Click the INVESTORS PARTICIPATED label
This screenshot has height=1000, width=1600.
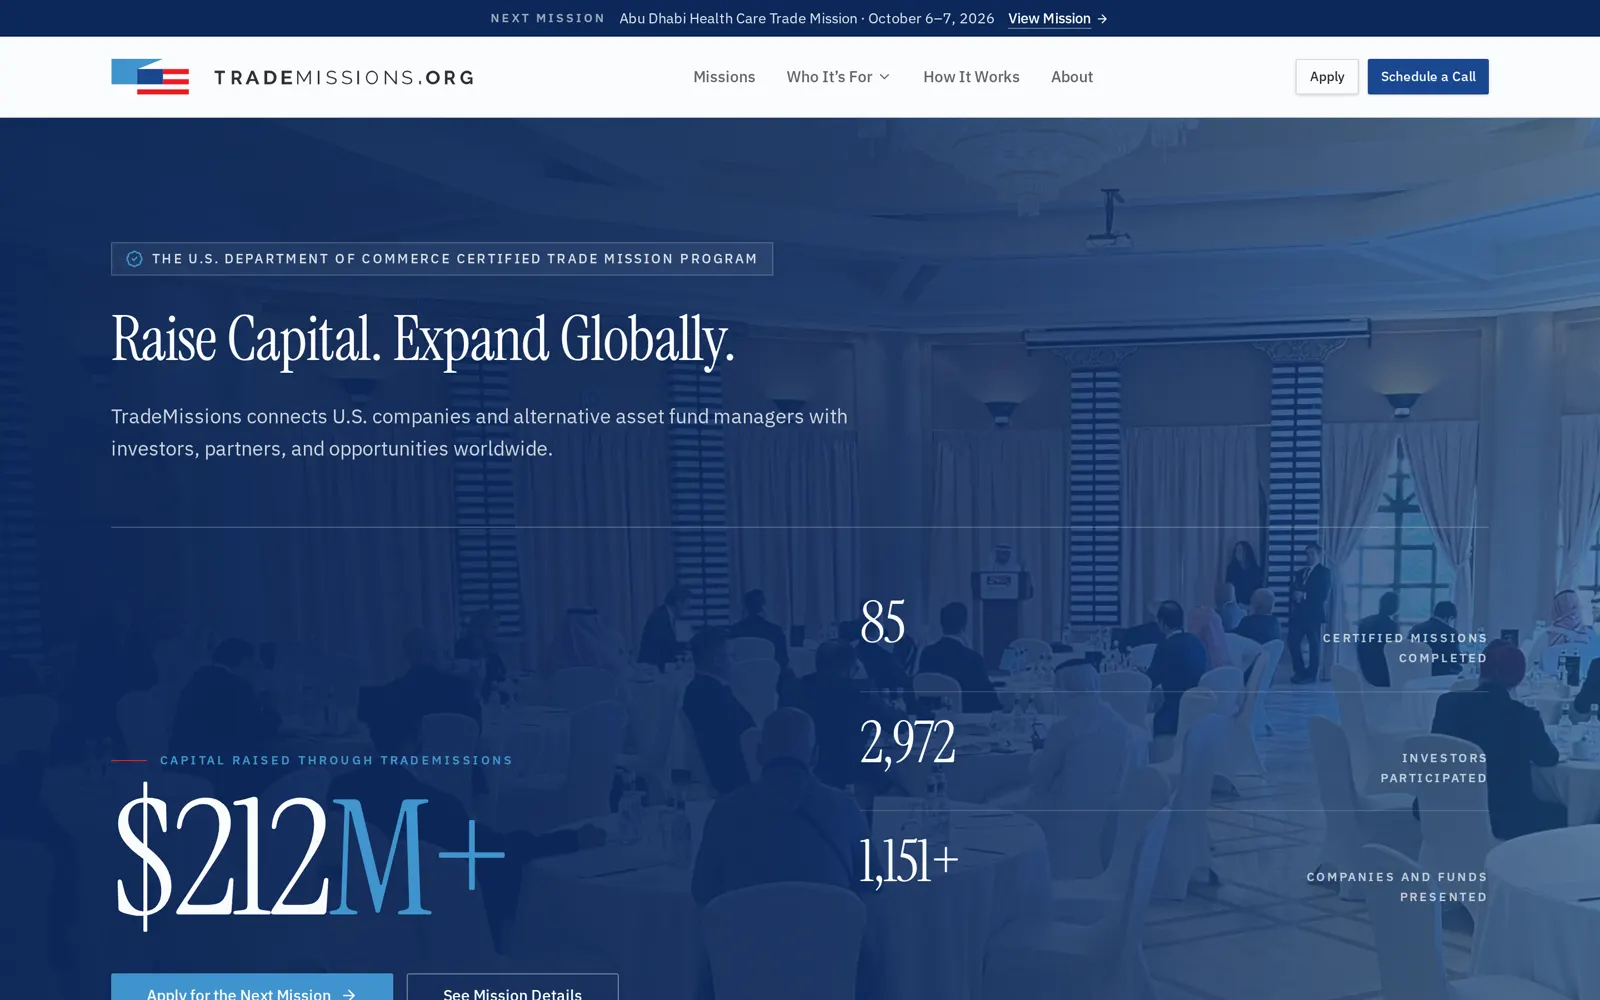click(x=1434, y=768)
